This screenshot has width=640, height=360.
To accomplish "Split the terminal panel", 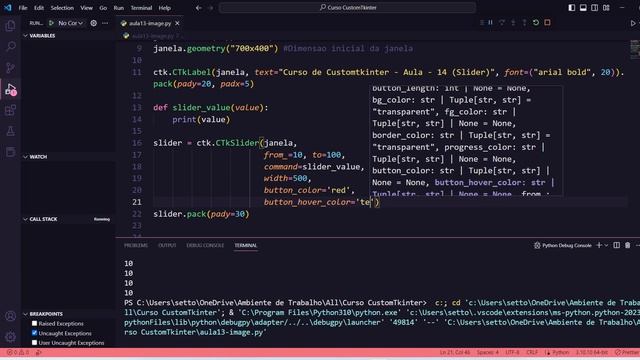I will click(x=616, y=245).
